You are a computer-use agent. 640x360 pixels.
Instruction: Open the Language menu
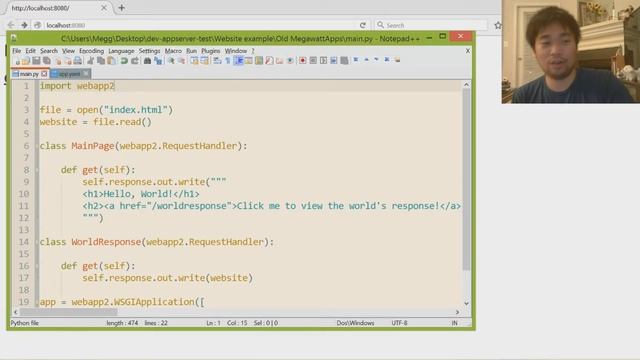[121, 51]
